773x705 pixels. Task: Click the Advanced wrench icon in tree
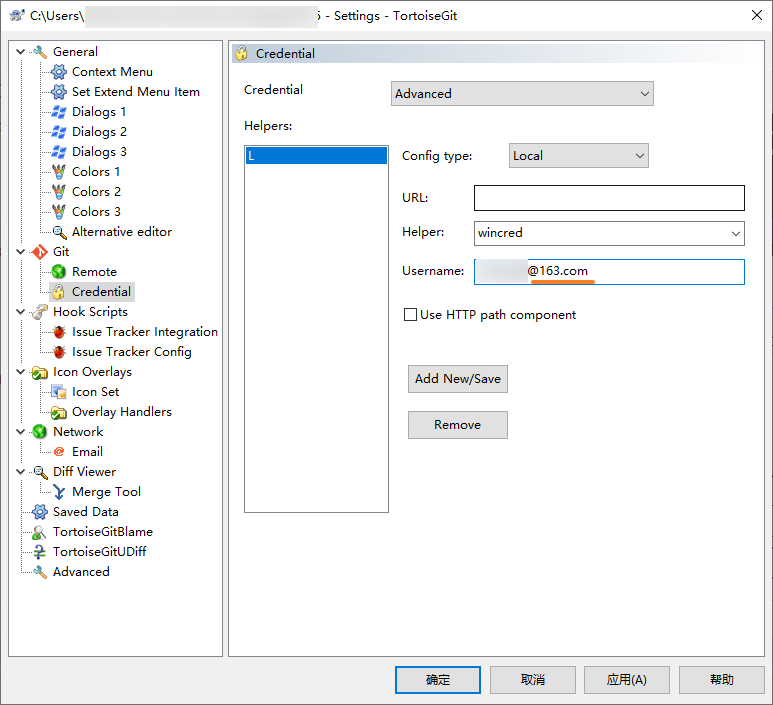pos(39,572)
